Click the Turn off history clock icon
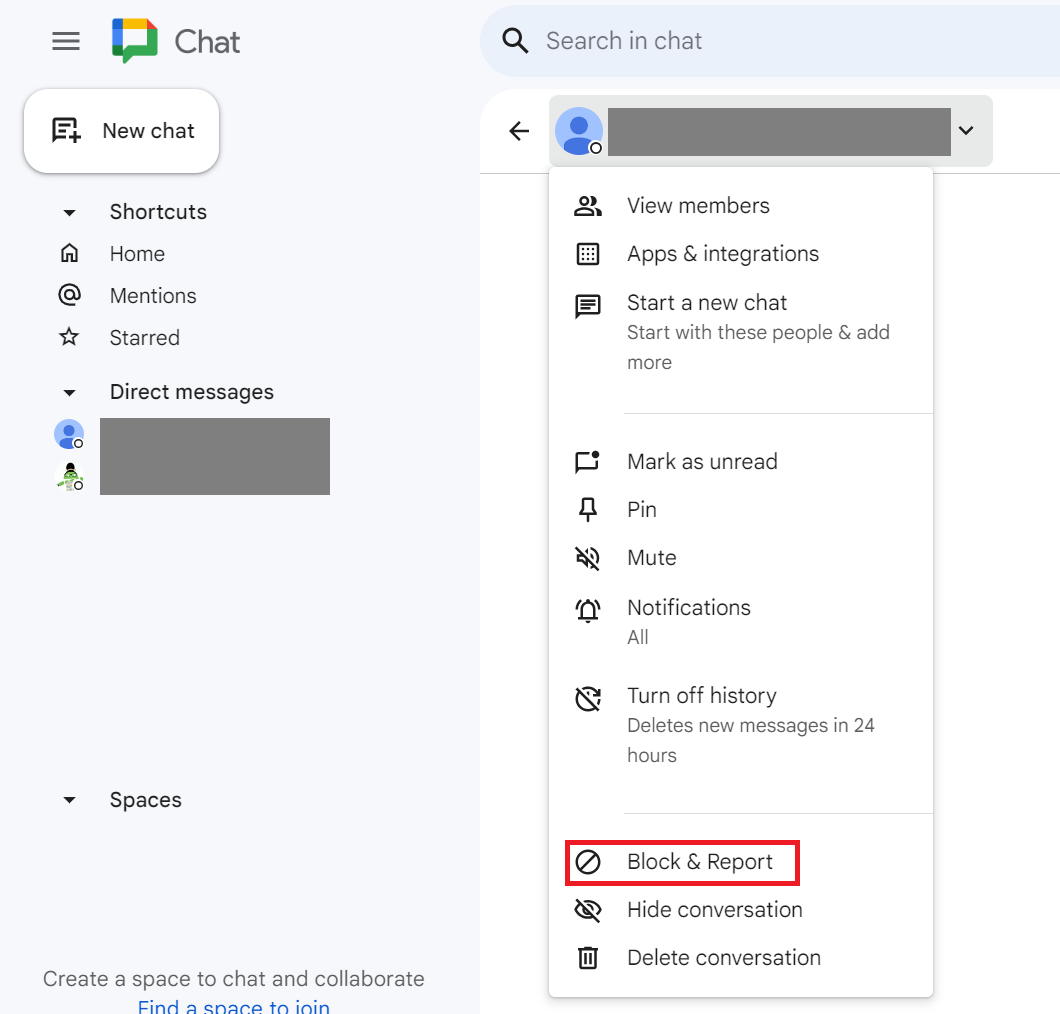Viewport: 1060px width, 1014px height. pyautogui.click(x=587, y=698)
